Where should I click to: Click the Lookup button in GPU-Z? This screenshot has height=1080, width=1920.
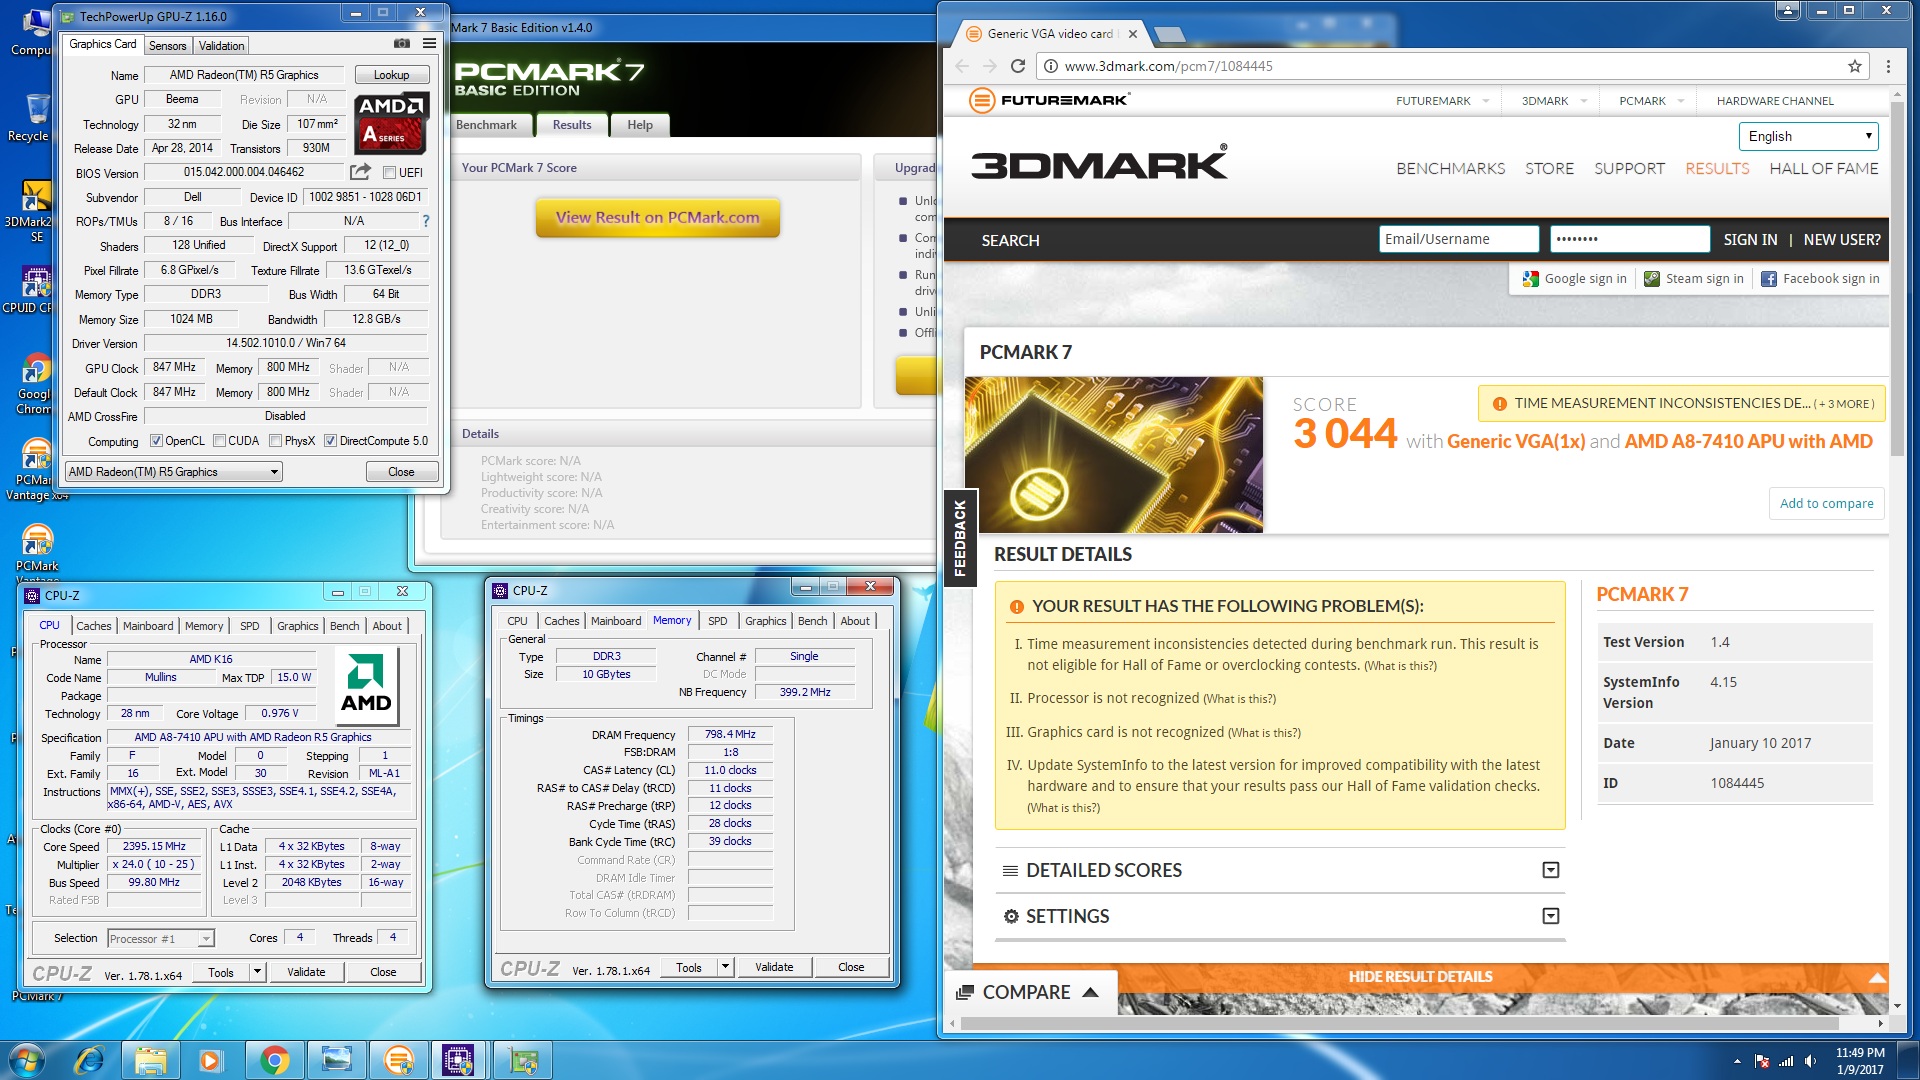point(391,75)
